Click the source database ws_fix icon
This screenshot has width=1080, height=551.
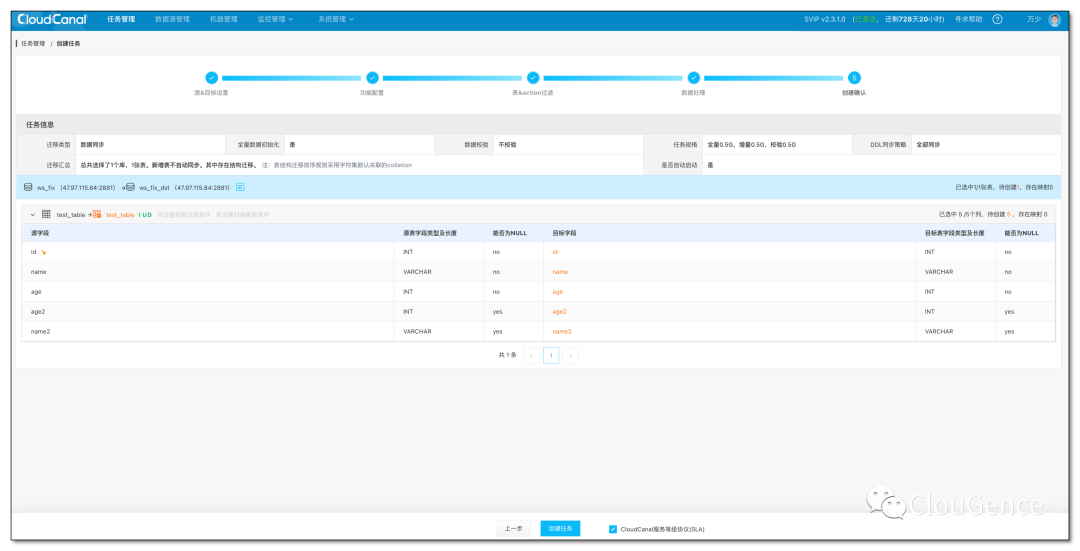click(28, 187)
